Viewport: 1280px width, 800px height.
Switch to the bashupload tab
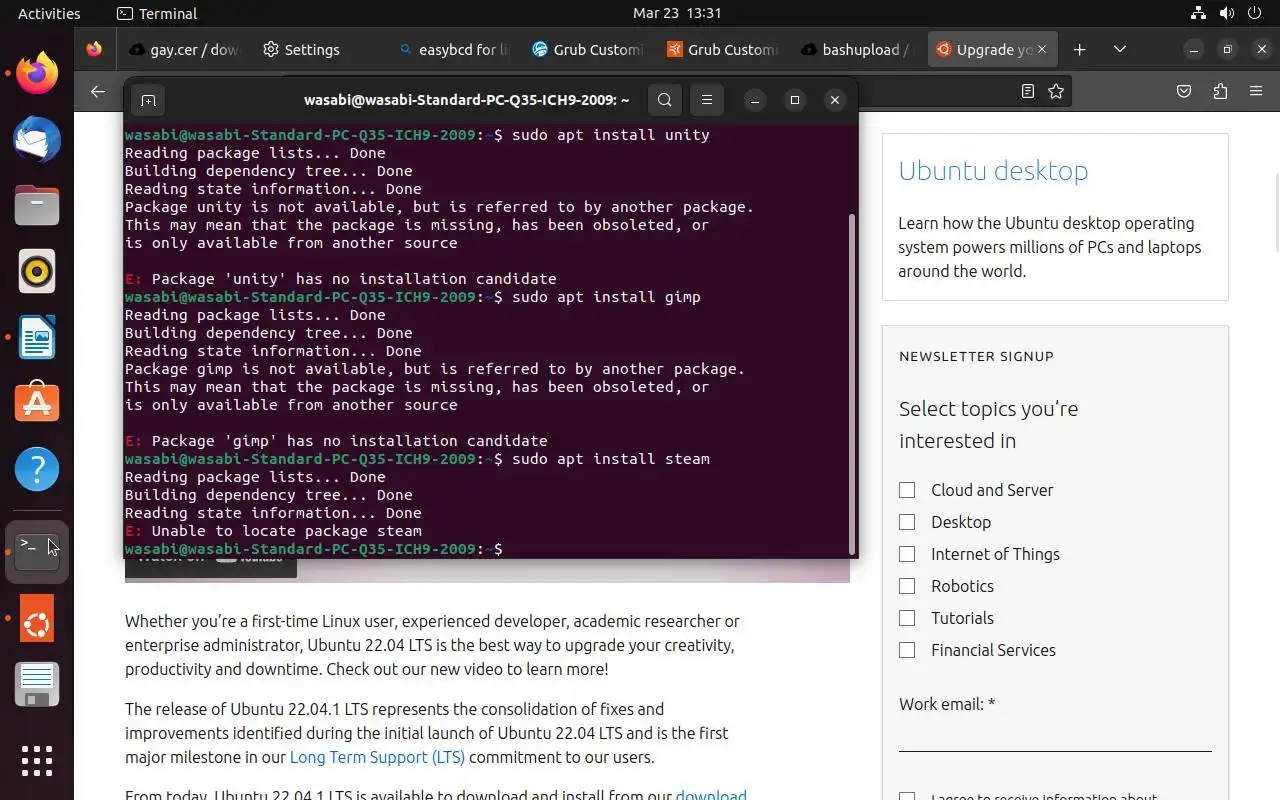tap(855, 49)
